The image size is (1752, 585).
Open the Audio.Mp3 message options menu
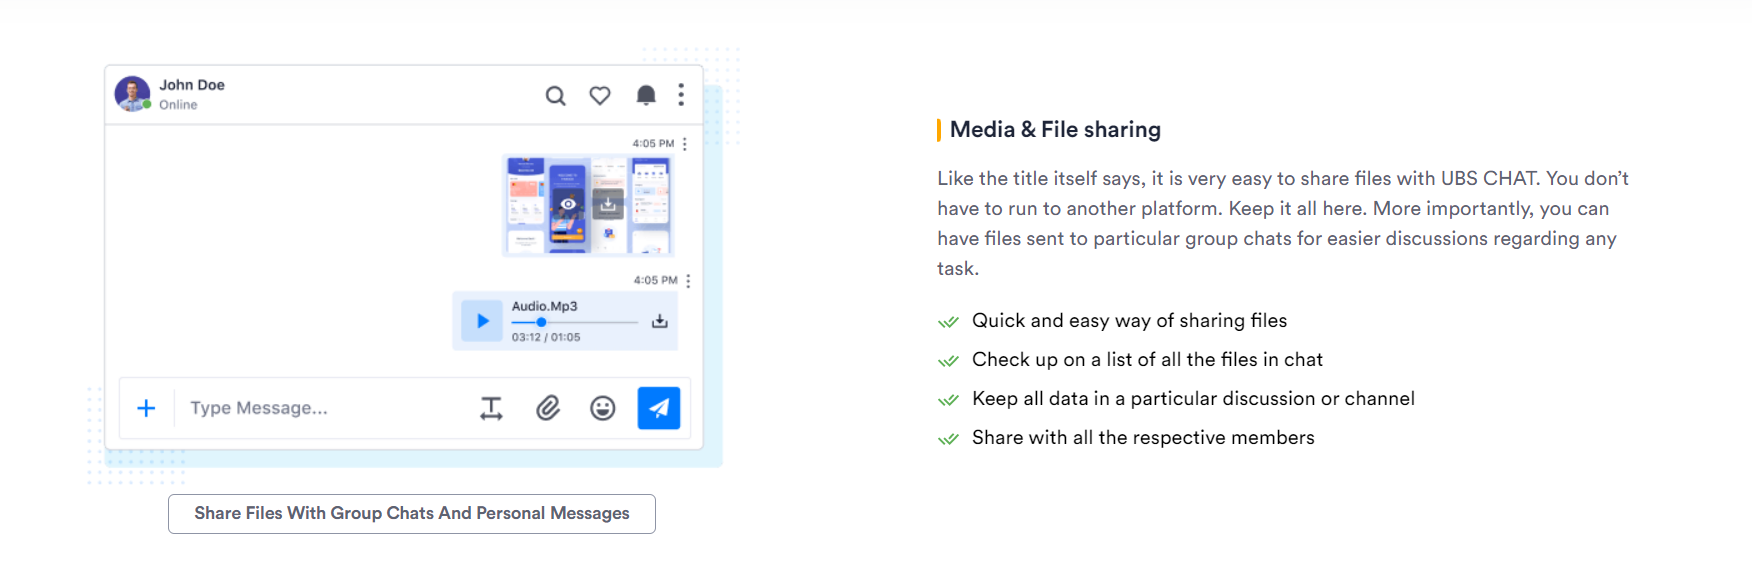(688, 281)
